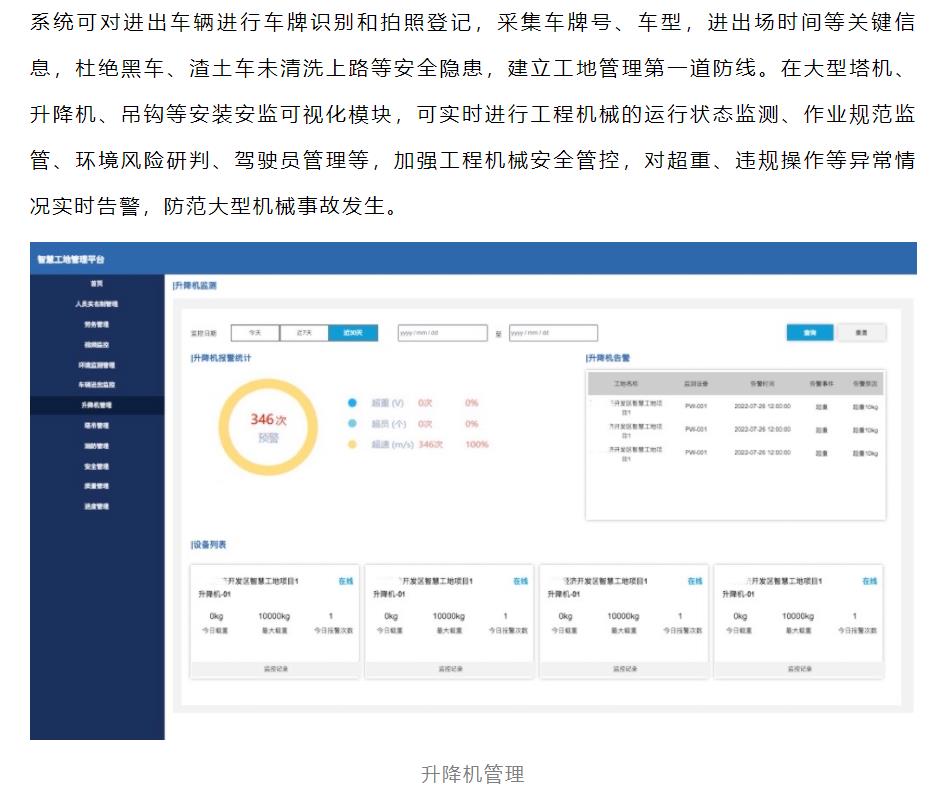Select 安全管理 safety management in sidebar

click(x=95, y=468)
